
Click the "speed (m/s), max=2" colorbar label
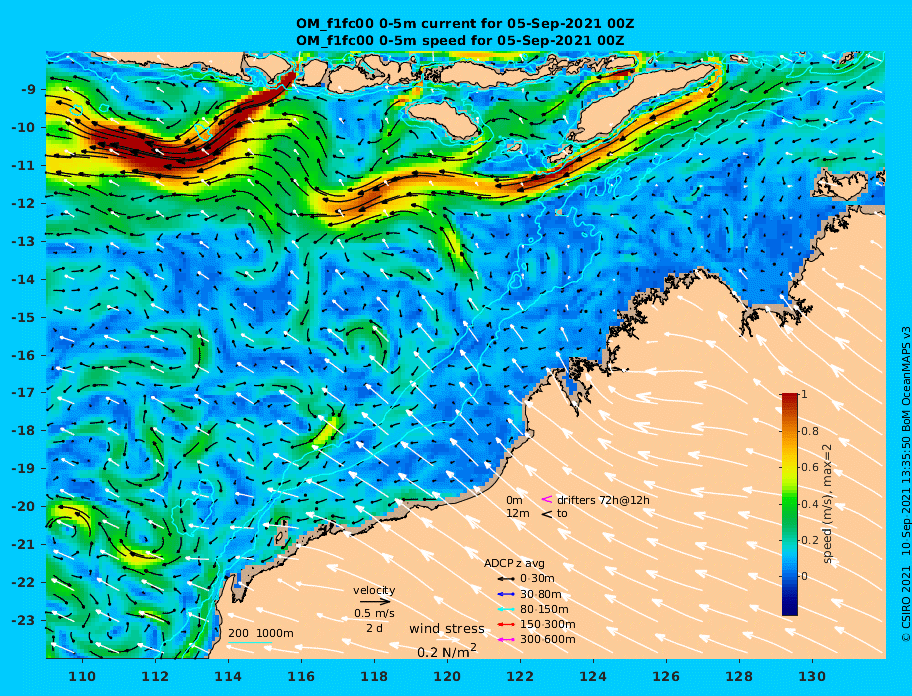(x=827, y=504)
